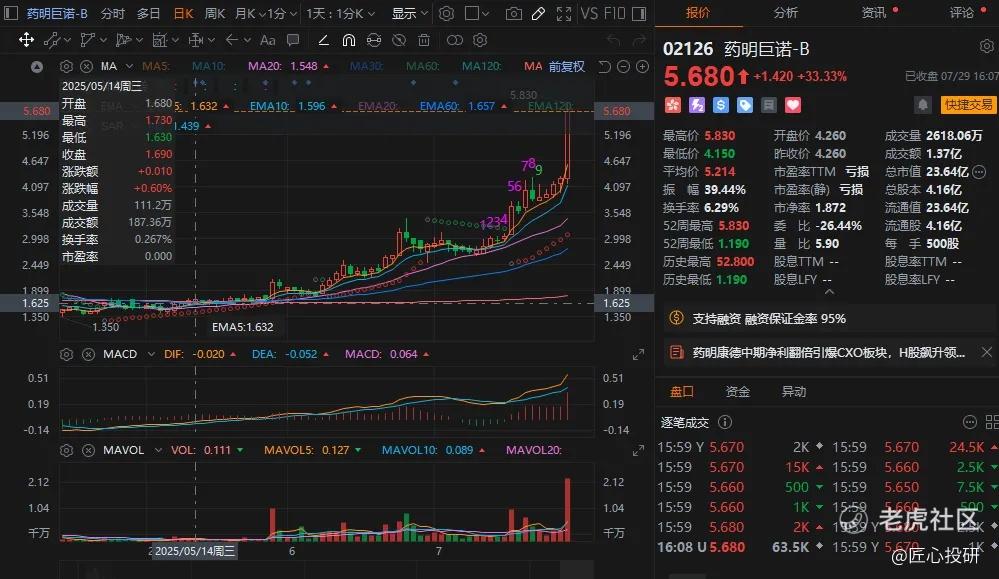The image size is (999, 579).
Task: Select the 周K weekly candlestick tab
Action: pyautogui.click(x=215, y=13)
